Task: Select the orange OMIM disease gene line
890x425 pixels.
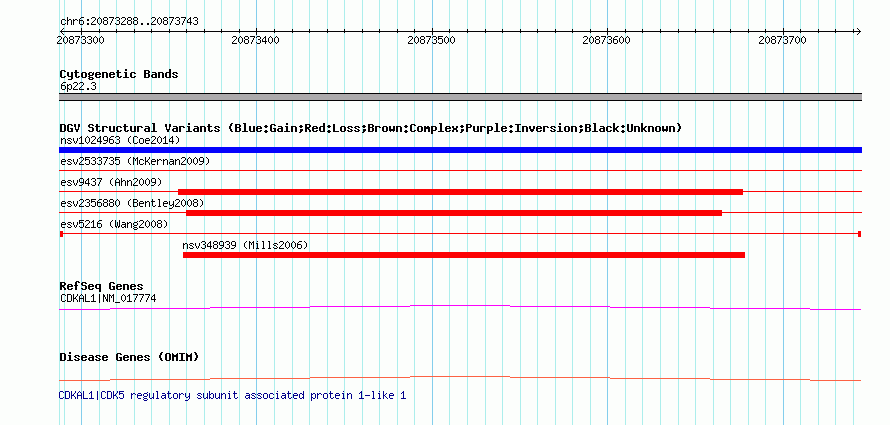Action: click(460, 378)
